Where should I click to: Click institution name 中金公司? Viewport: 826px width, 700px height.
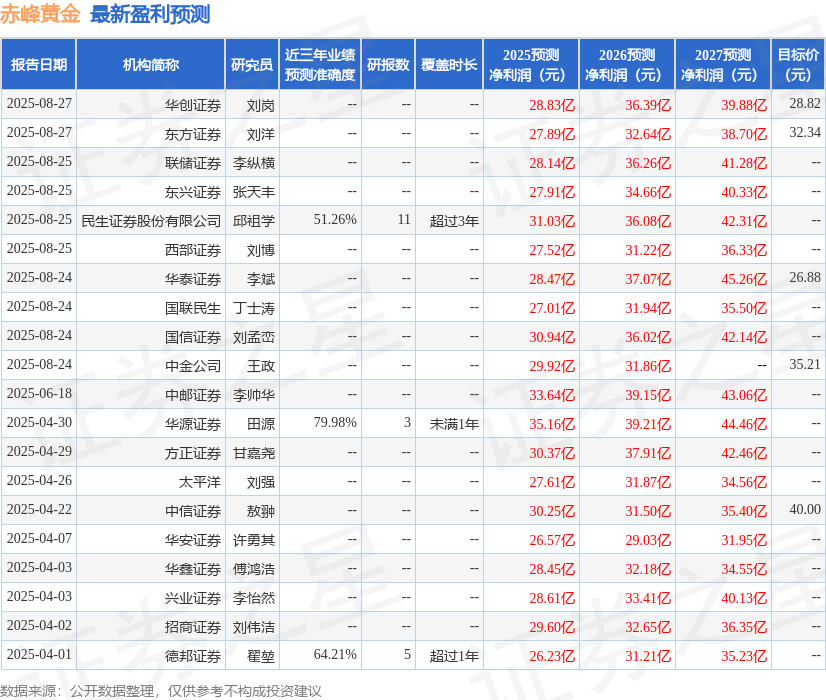[193, 366]
